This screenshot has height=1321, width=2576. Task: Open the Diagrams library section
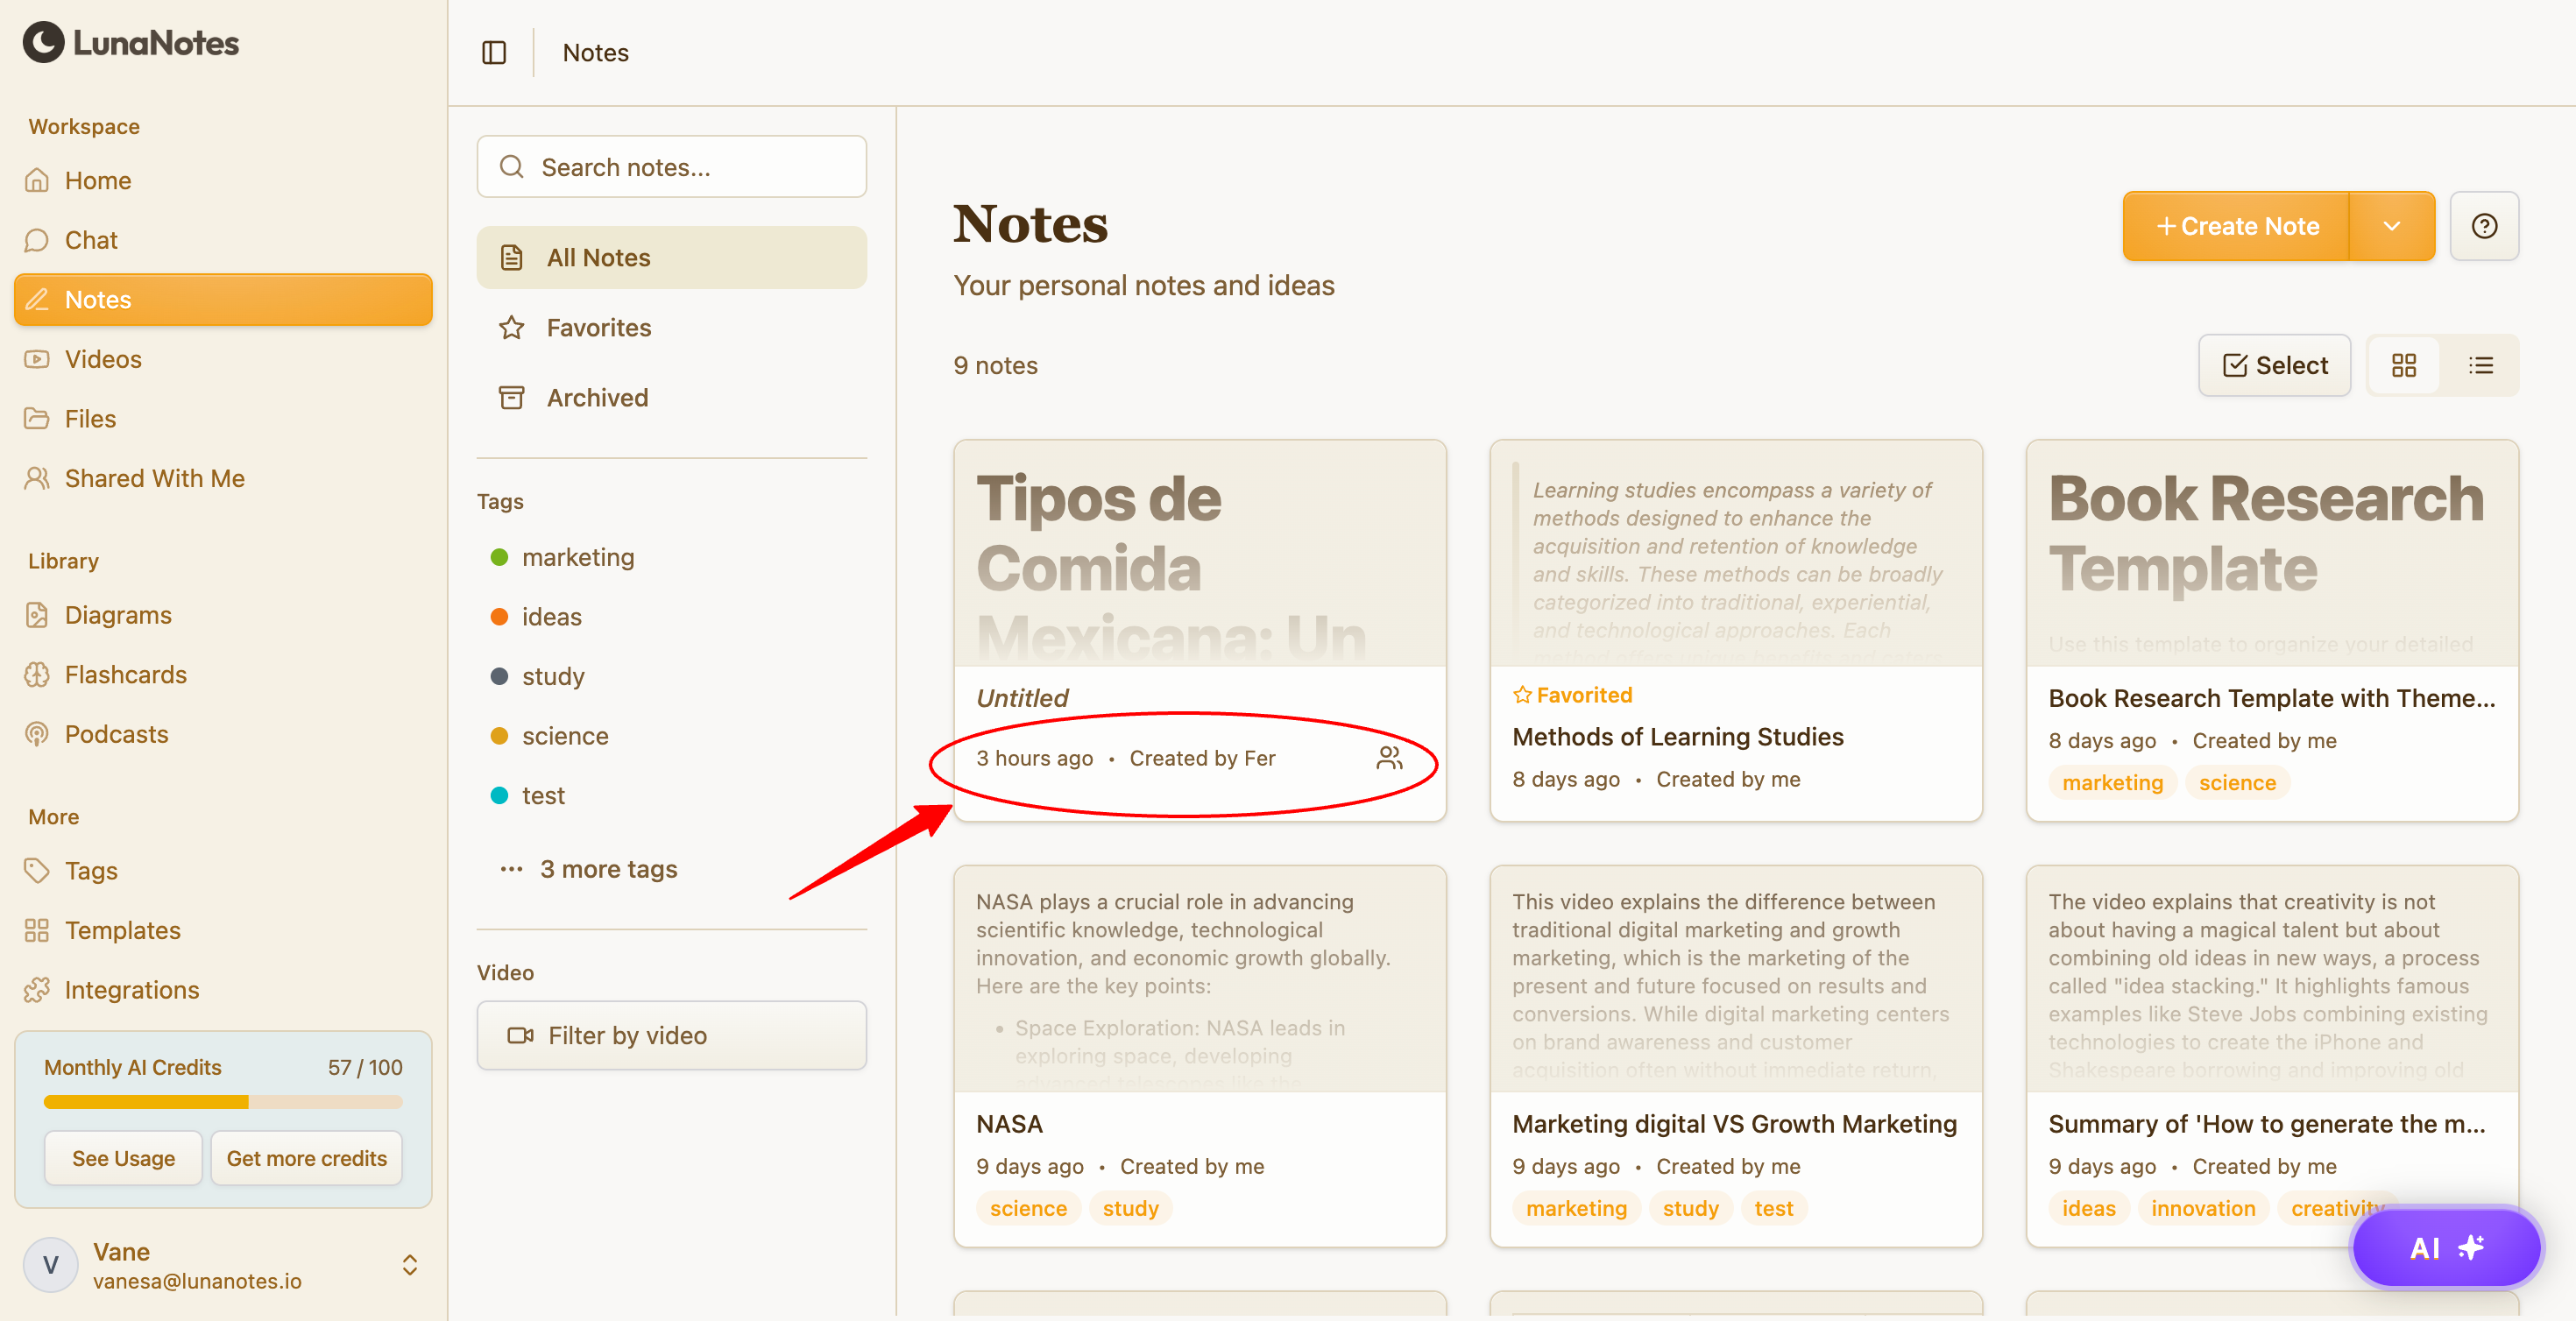pyautogui.click(x=118, y=615)
